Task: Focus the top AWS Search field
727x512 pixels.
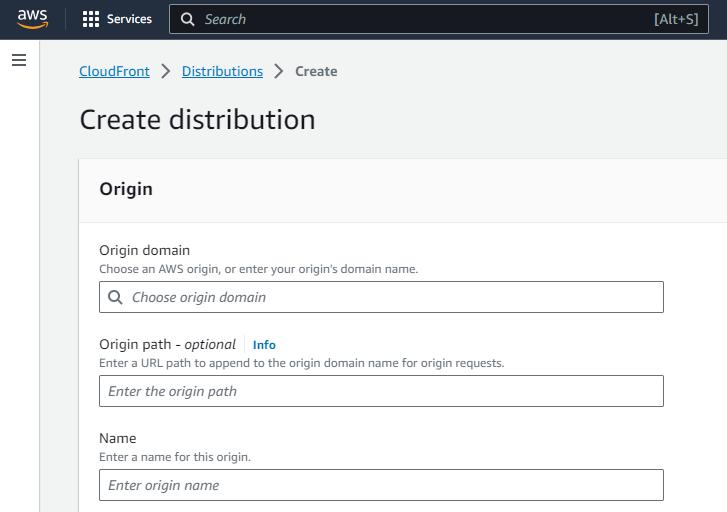Action: point(439,19)
